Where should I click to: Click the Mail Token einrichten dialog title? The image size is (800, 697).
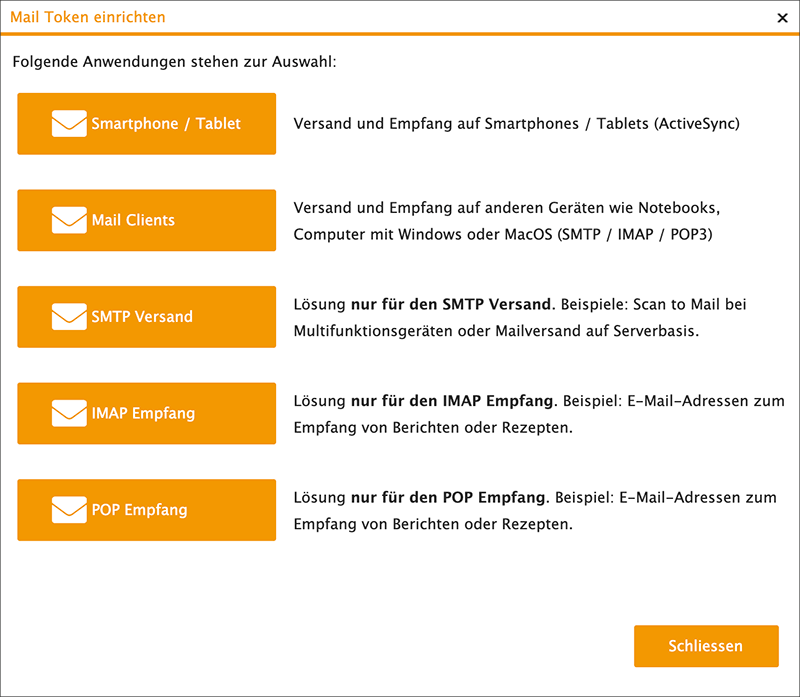[x=88, y=17]
